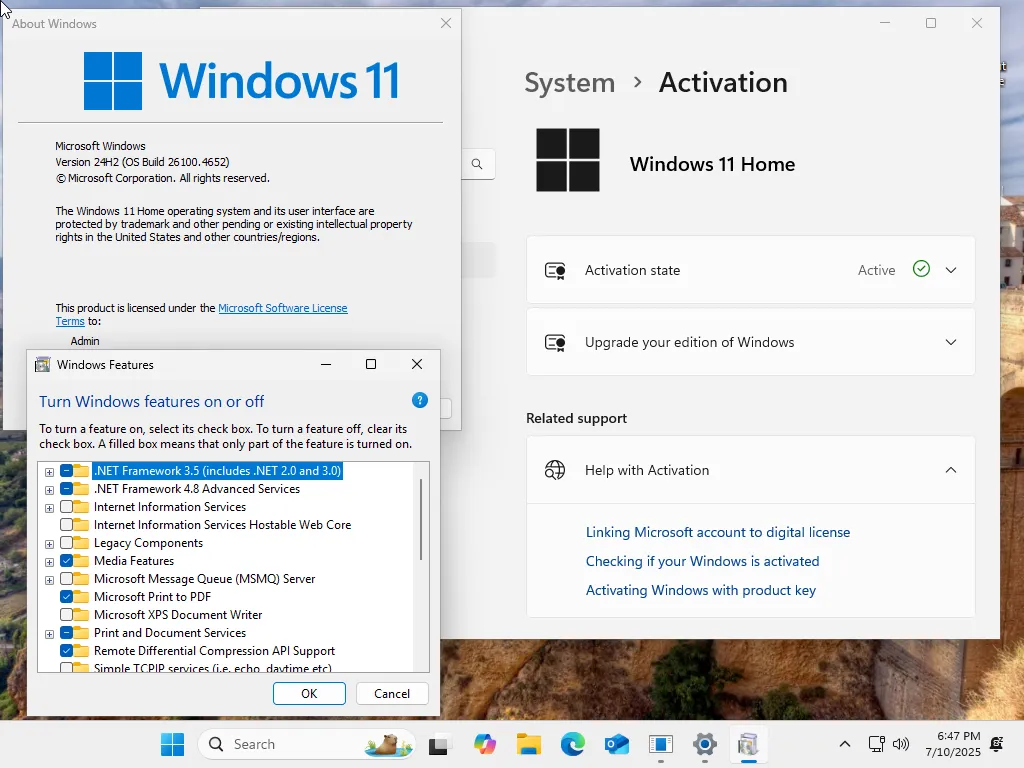Image resolution: width=1024 pixels, height=768 pixels.
Task: Open Outlook from the taskbar
Action: (616, 744)
